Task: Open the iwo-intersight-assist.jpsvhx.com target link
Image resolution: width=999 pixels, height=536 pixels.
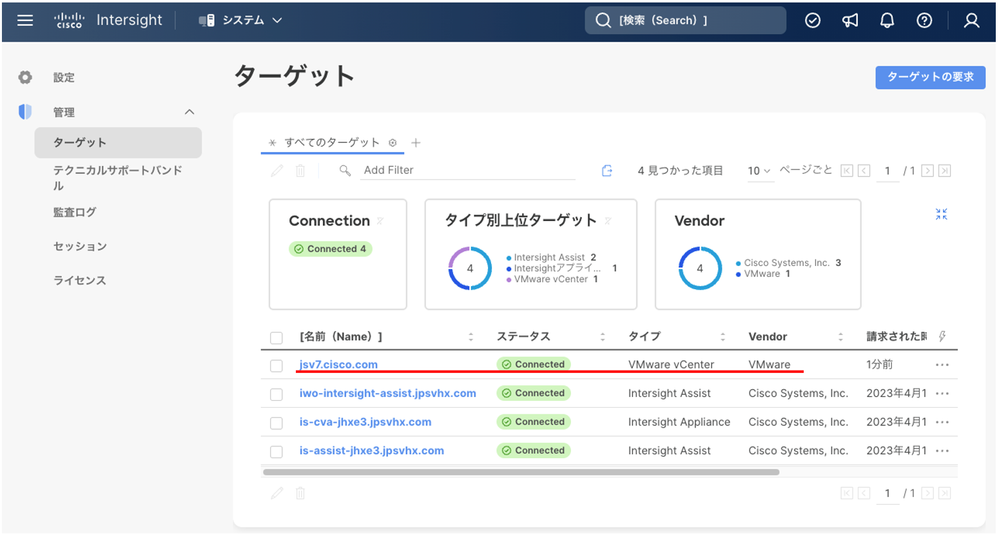Action: (x=387, y=393)
